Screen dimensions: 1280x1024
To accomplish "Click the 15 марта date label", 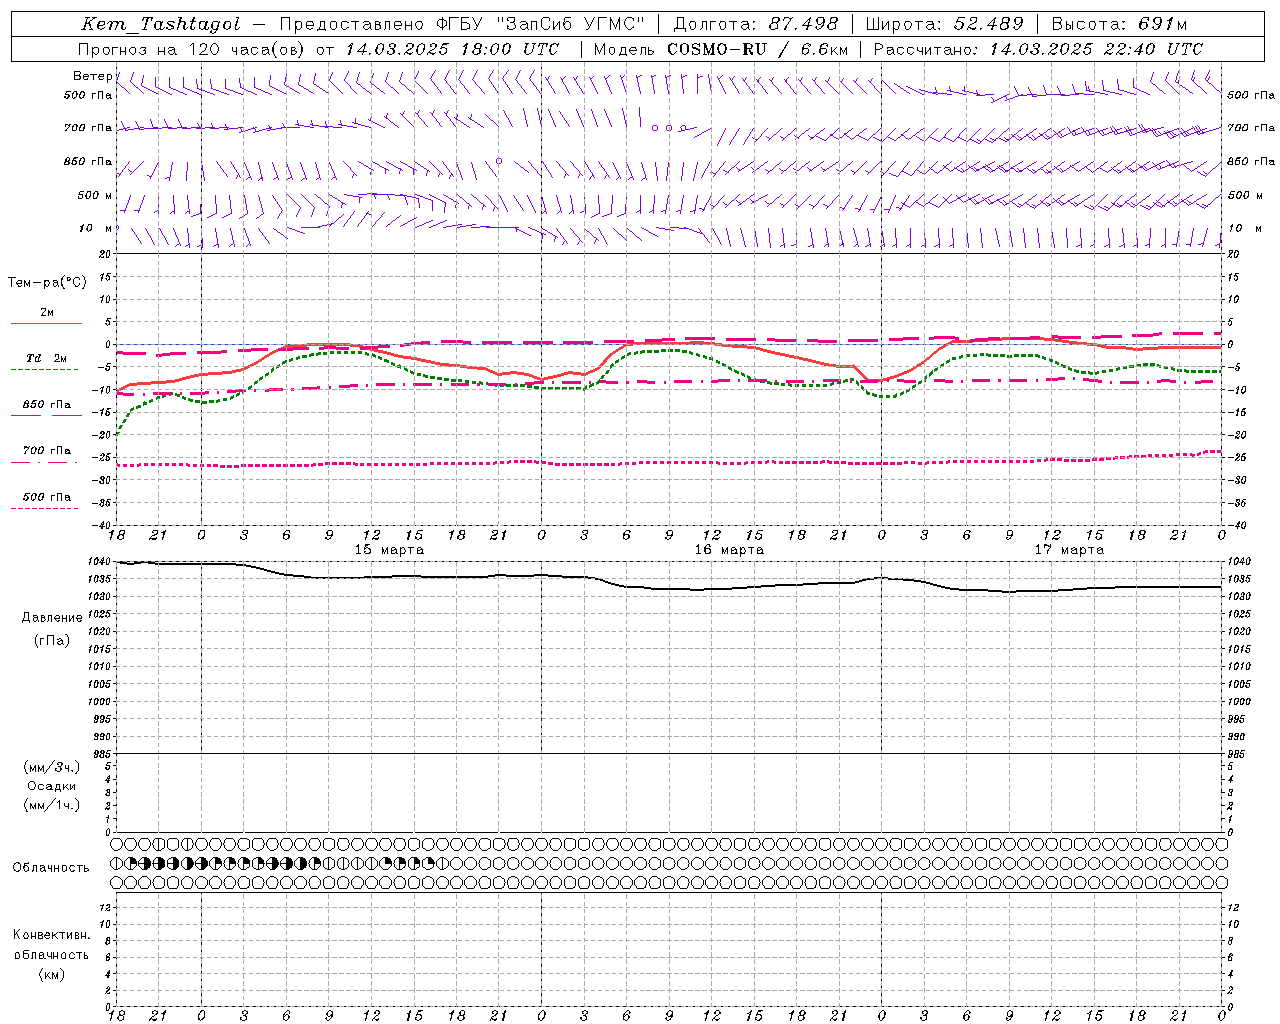I will (389, 550).
